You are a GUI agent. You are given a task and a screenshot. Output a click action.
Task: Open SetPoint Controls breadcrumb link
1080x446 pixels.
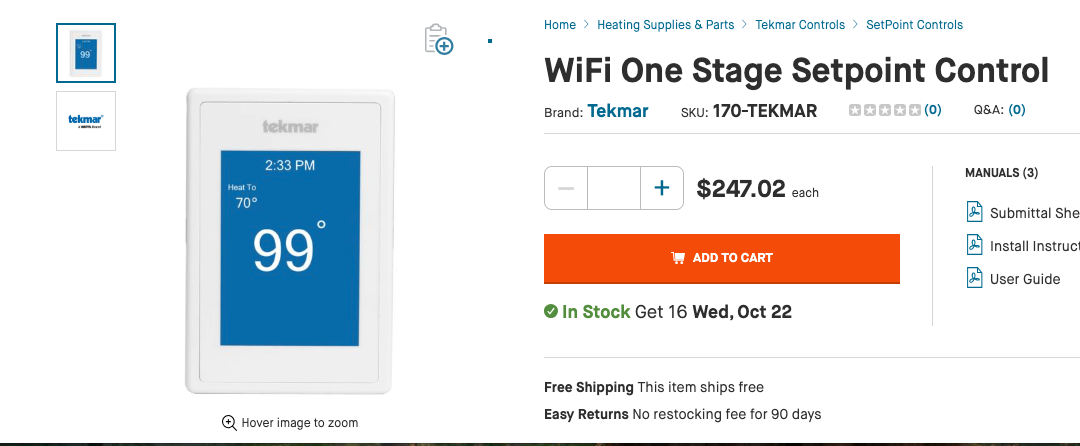coord(914,25)
